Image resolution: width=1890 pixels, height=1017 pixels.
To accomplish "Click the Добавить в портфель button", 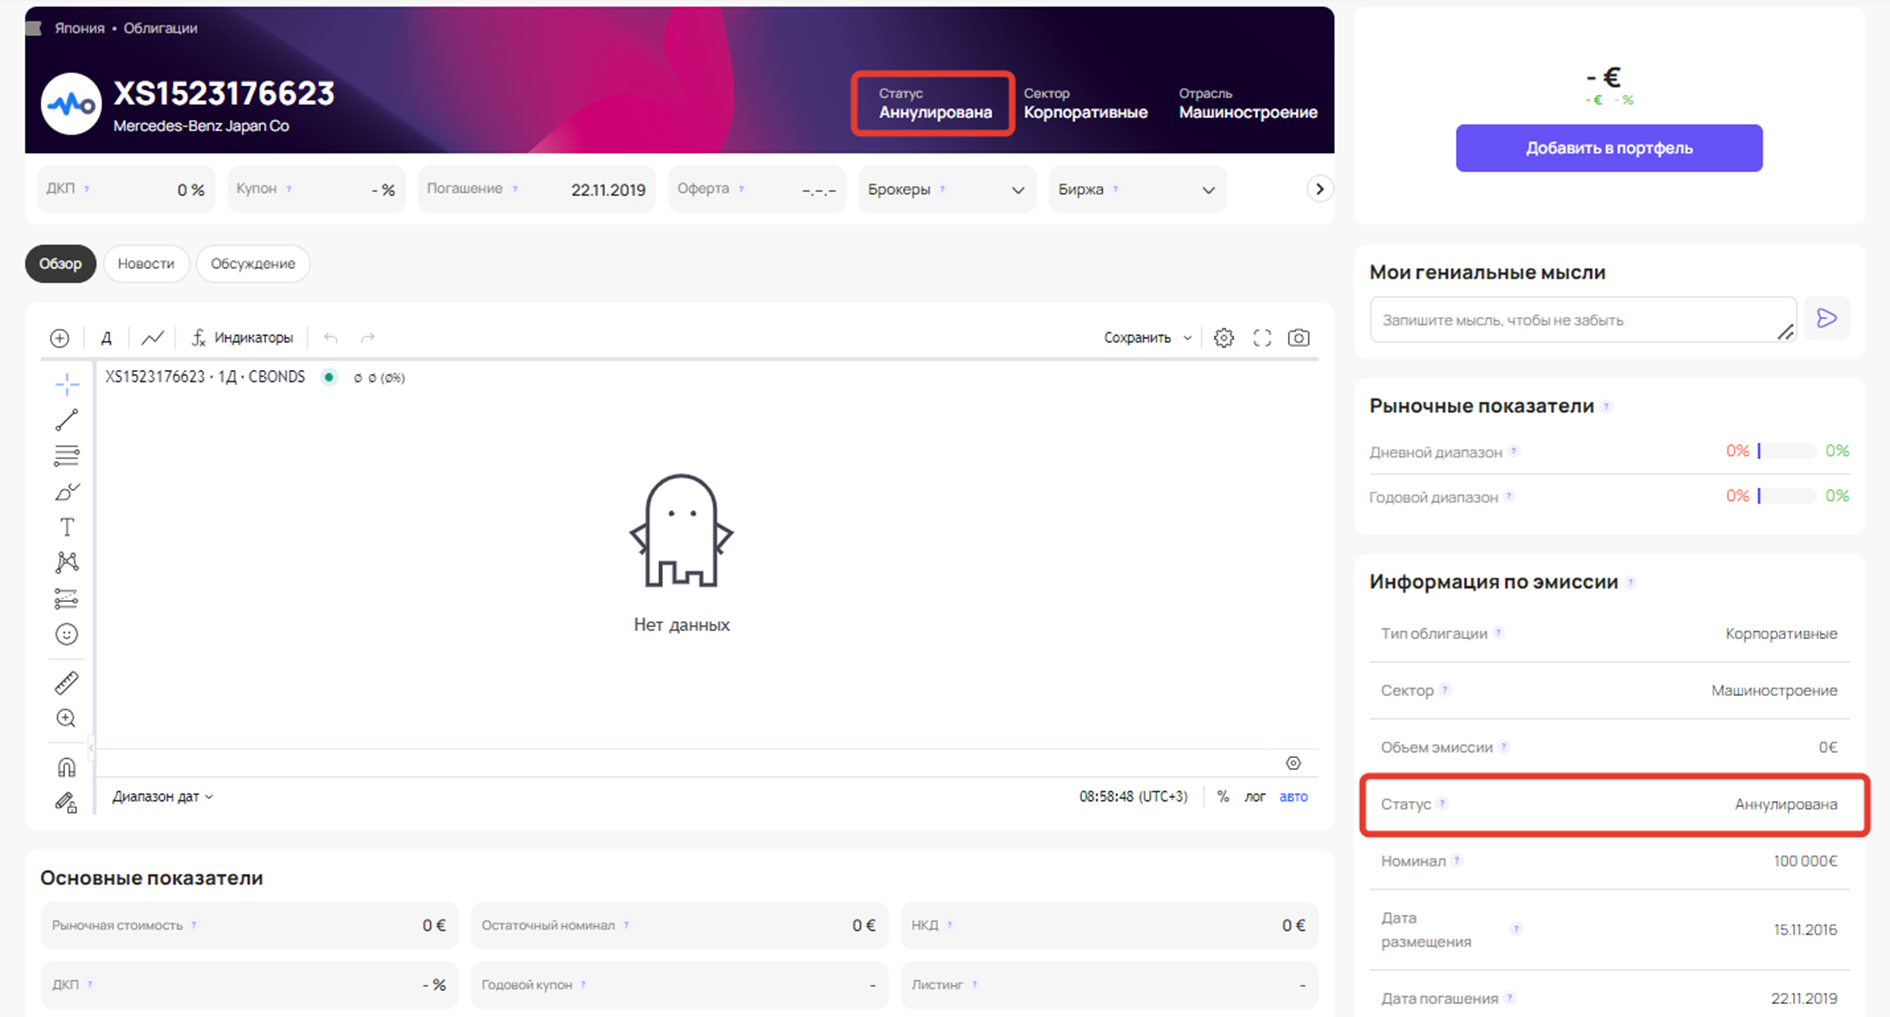I will [1608, 148].
